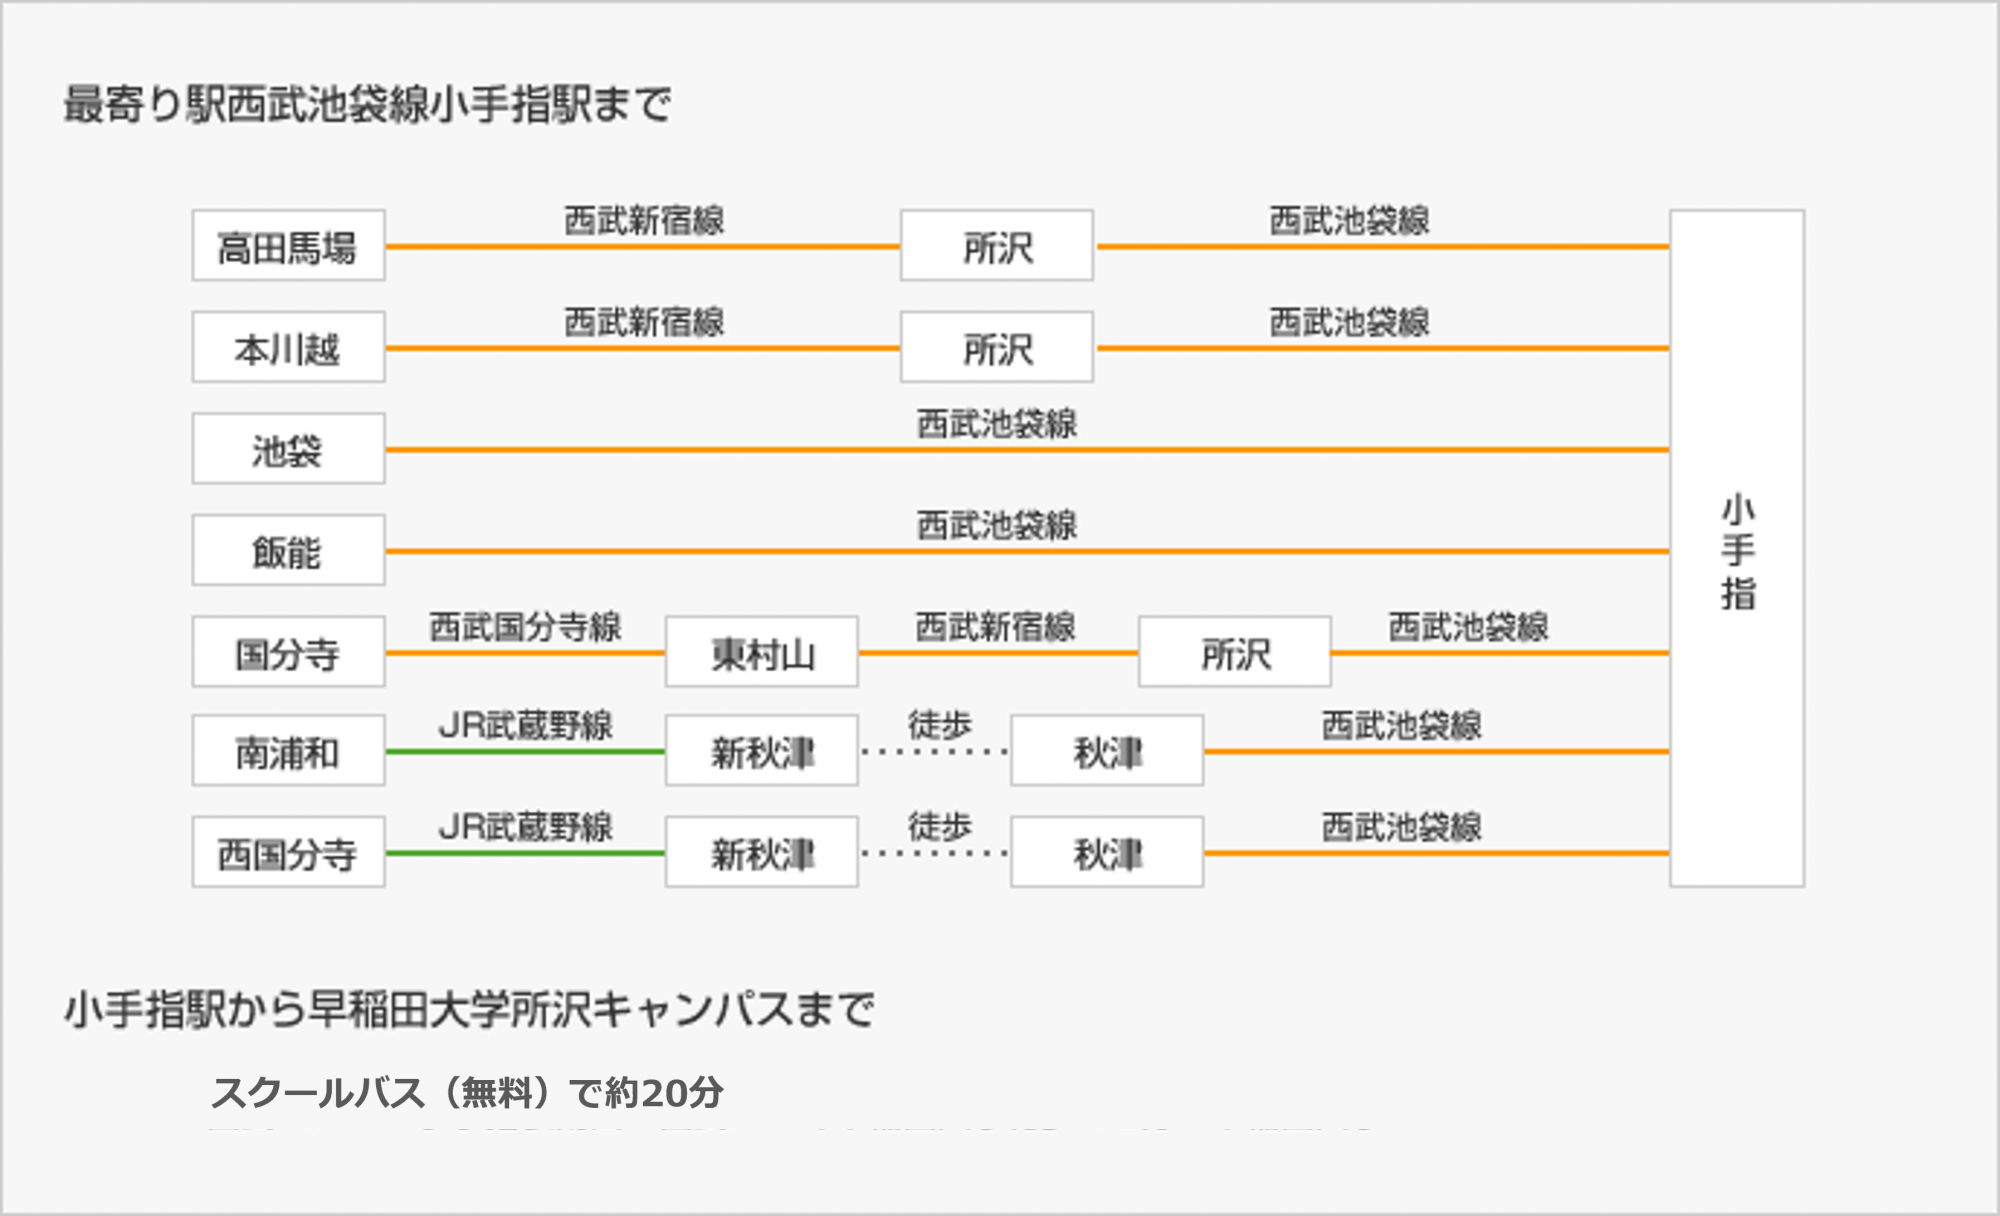The width and height of the screenshot is (2000, 1216).
Task: Click heading 最寄り駅西武池袋線小手指駅まで
Action: [x=367, y=104]
